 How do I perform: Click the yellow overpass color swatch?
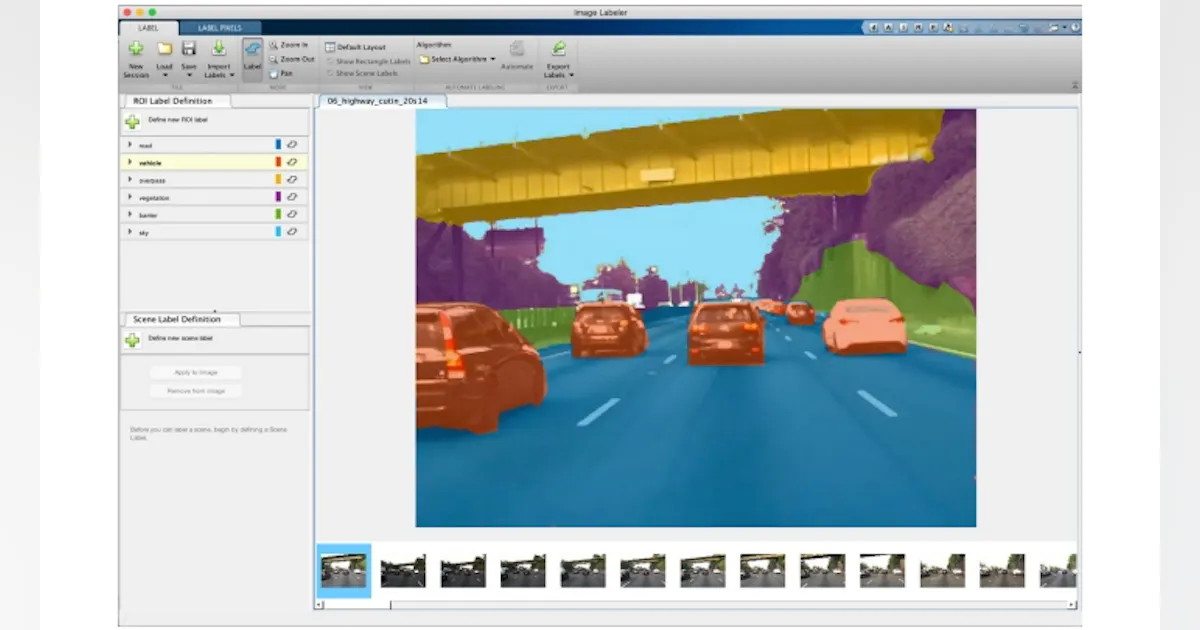pos(278,180)
